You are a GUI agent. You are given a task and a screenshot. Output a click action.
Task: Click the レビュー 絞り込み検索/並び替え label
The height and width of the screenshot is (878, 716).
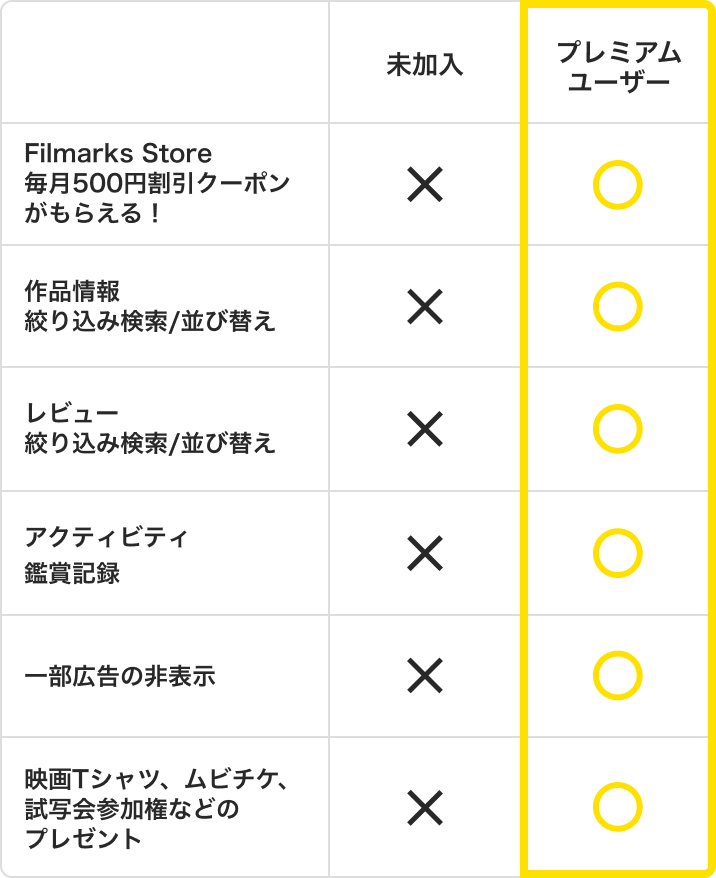point(149,429)
